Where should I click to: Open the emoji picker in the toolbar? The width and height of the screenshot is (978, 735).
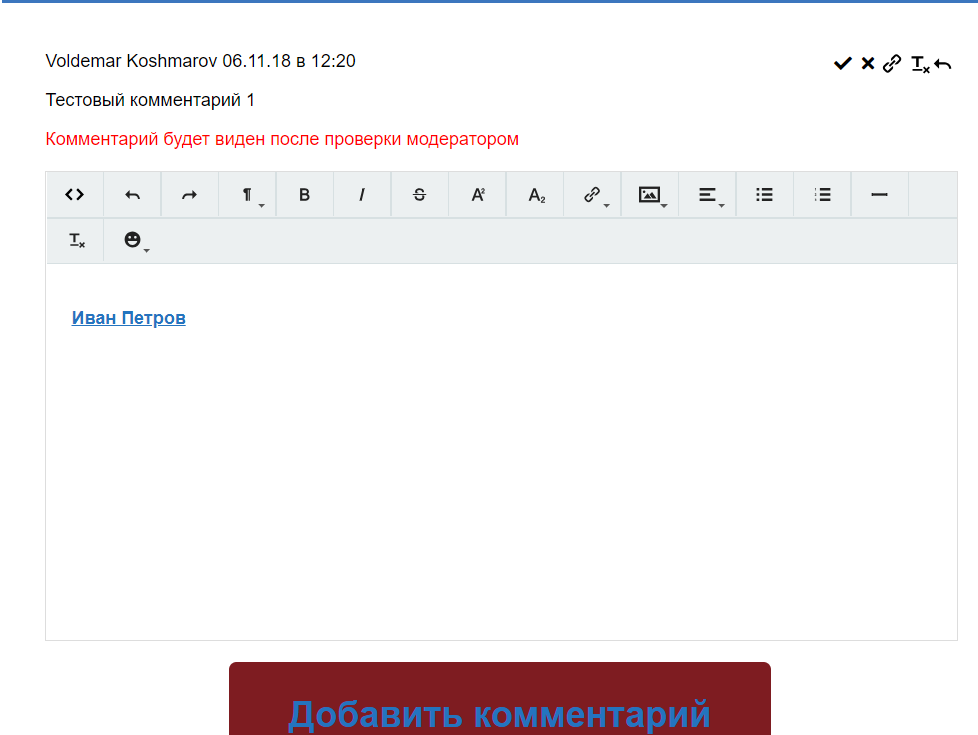click(133, 240)
